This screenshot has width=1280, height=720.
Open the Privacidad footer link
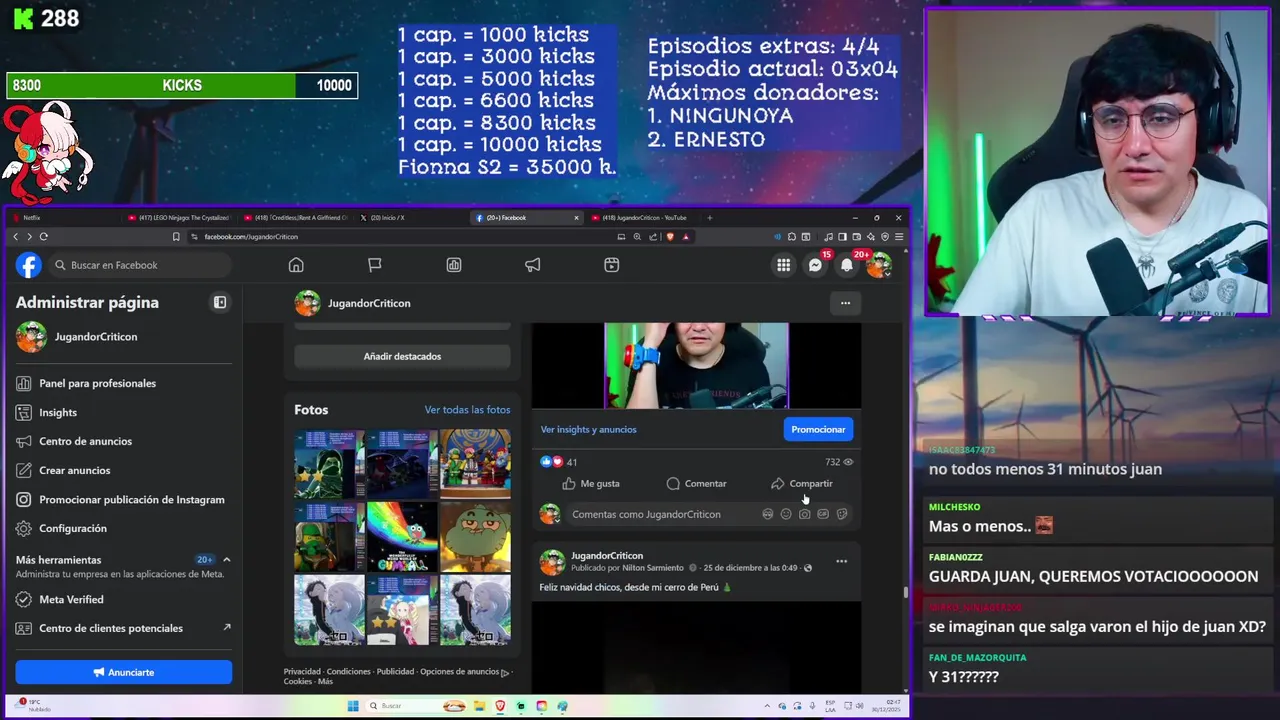(x=302, y=672)
